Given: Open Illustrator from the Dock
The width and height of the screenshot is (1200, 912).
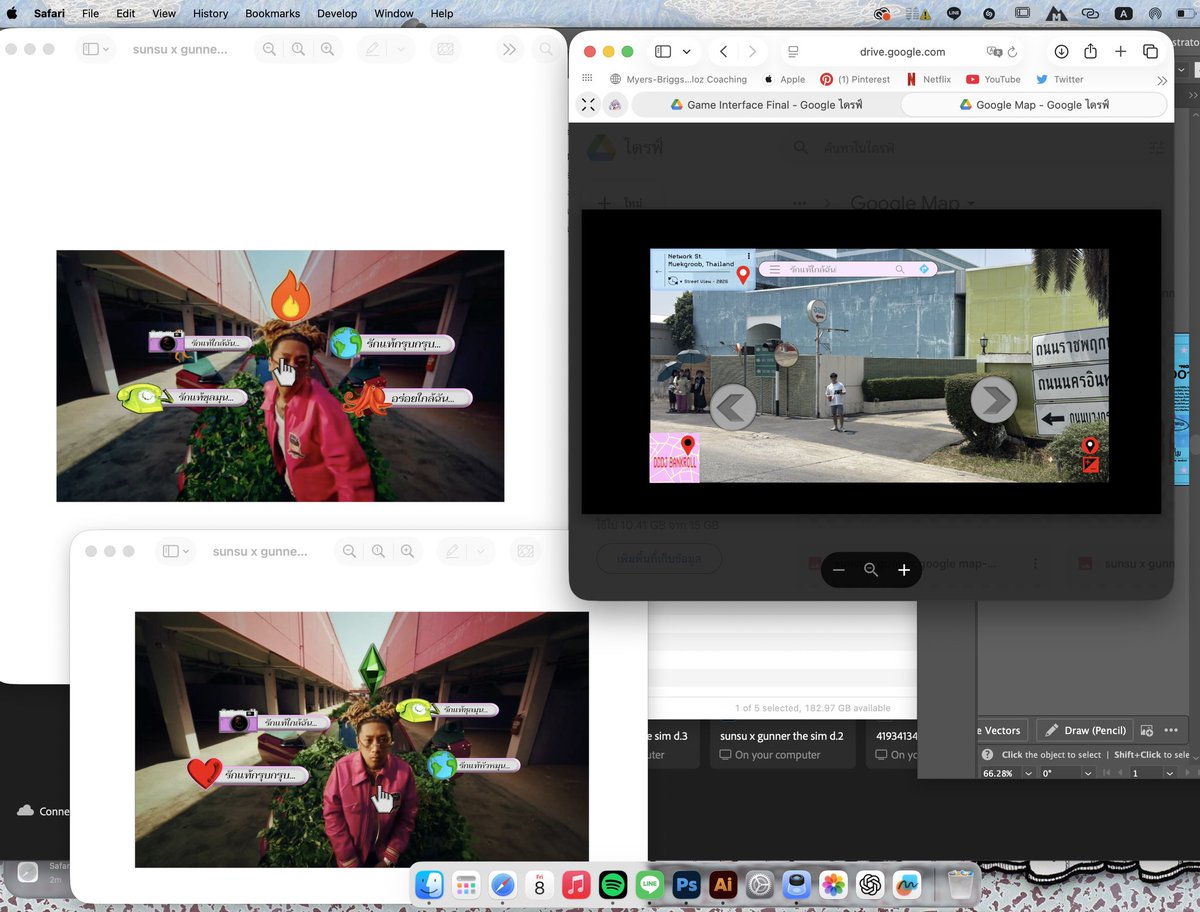Looking at the screenshot, I should click(x=723, y=884).
